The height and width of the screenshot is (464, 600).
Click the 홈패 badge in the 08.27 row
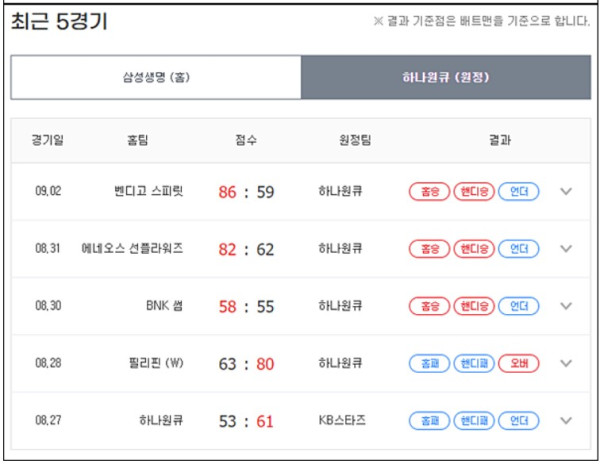[429, 420]
